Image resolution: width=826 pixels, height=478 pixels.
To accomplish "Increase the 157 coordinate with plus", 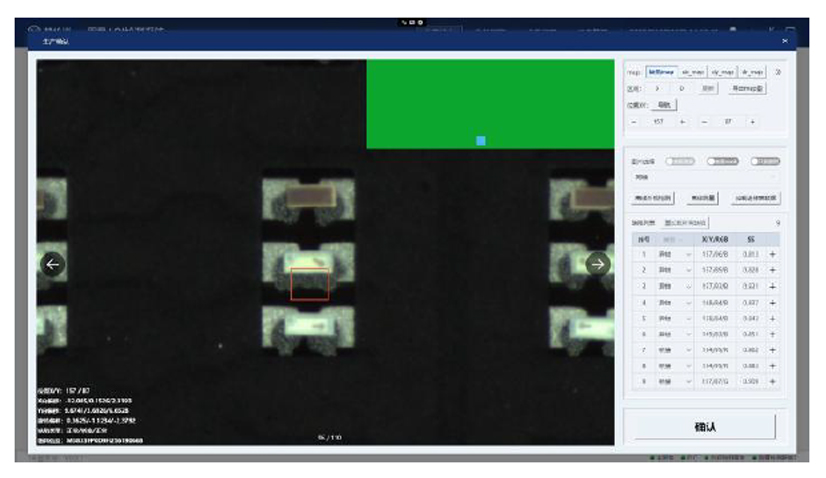I will click(x=682, y=122).
